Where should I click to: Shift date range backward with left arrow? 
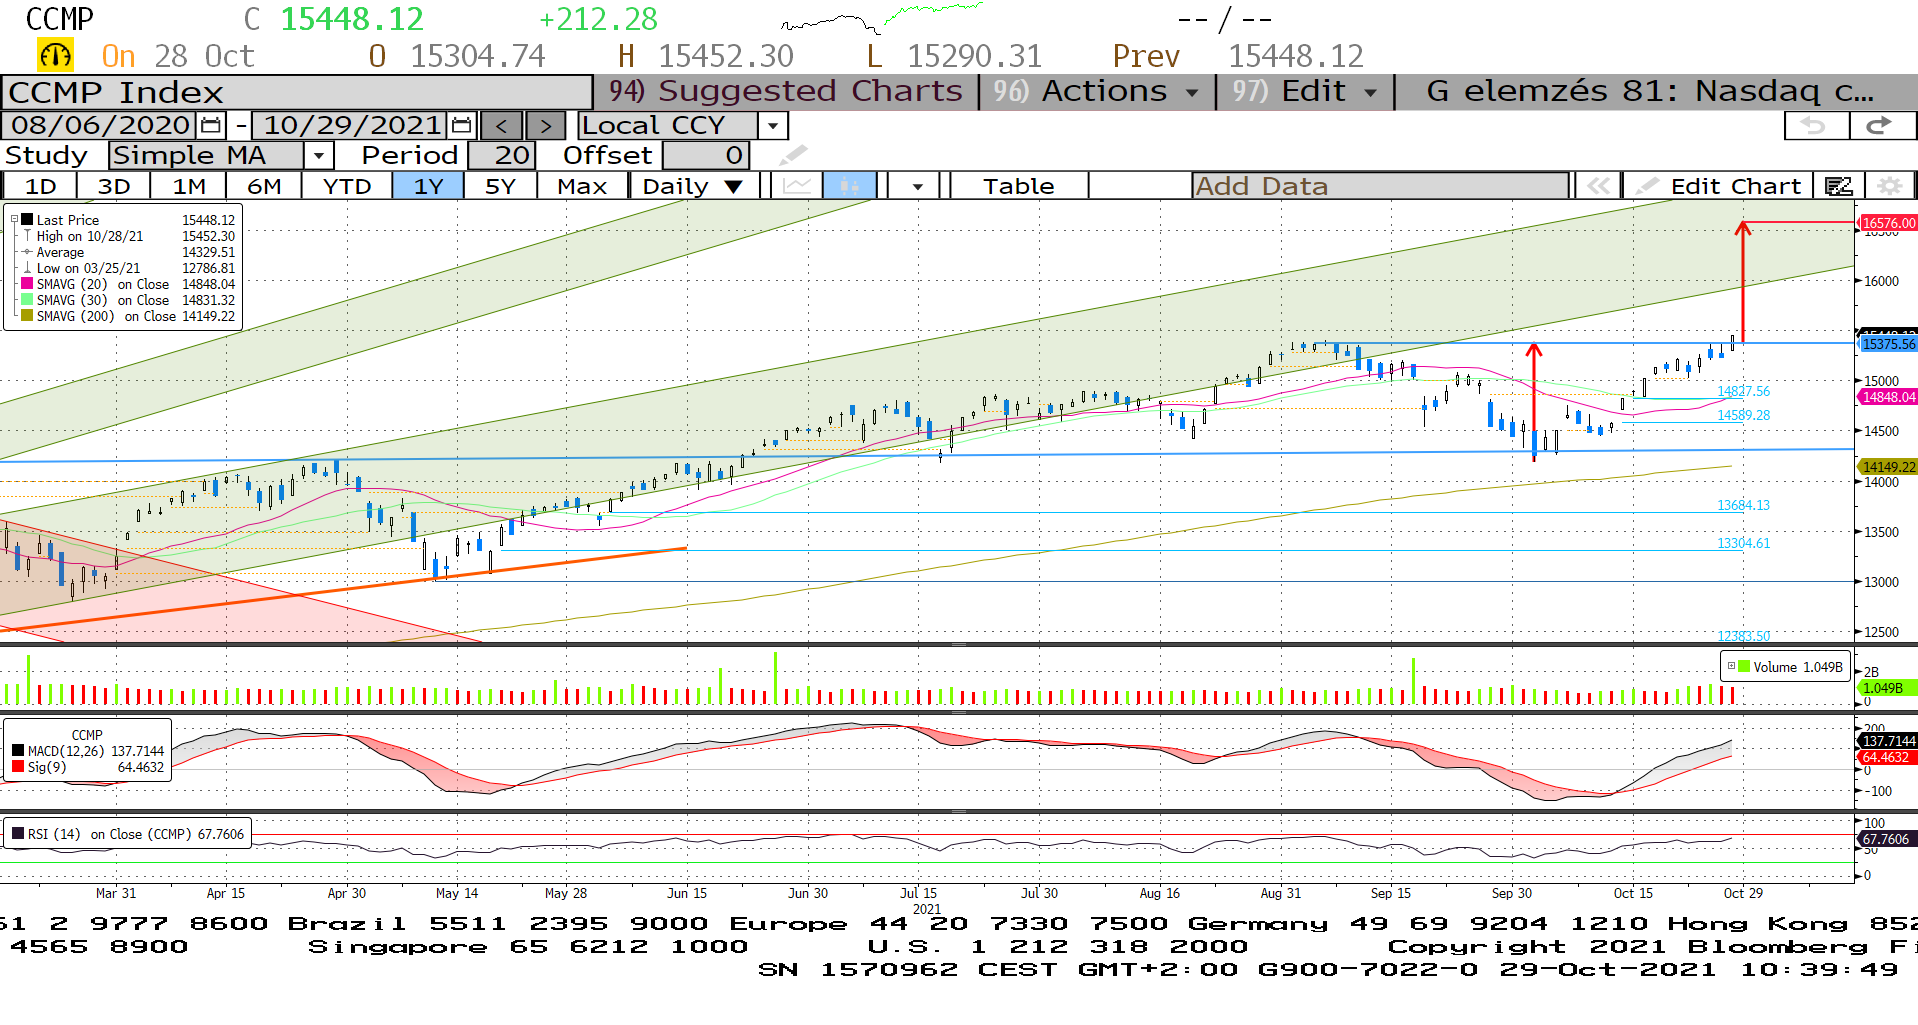point(502,125)
